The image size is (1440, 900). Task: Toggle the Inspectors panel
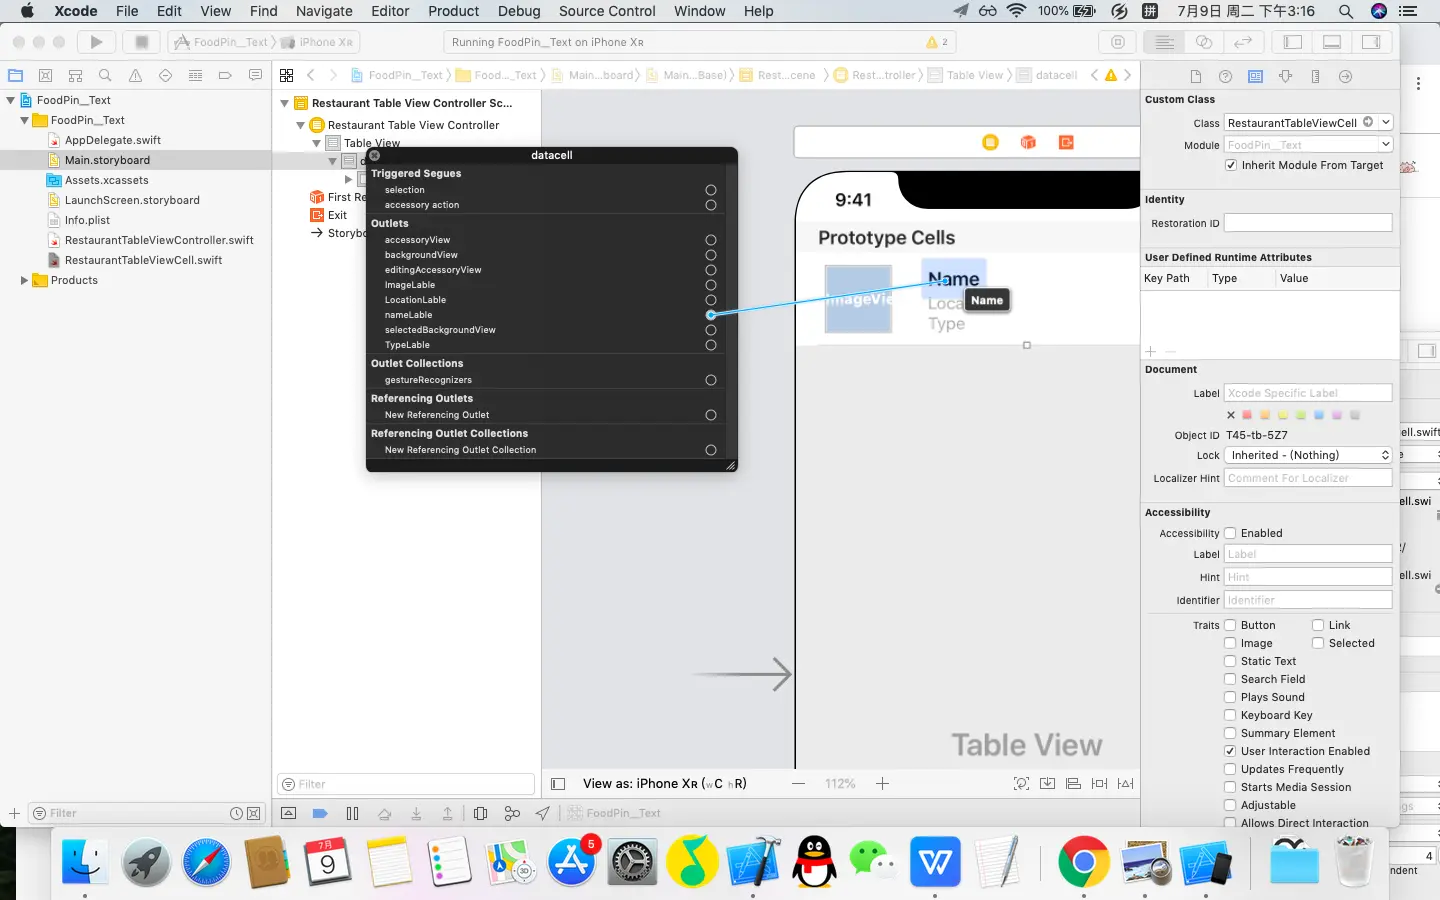[x=1371, y=42]
